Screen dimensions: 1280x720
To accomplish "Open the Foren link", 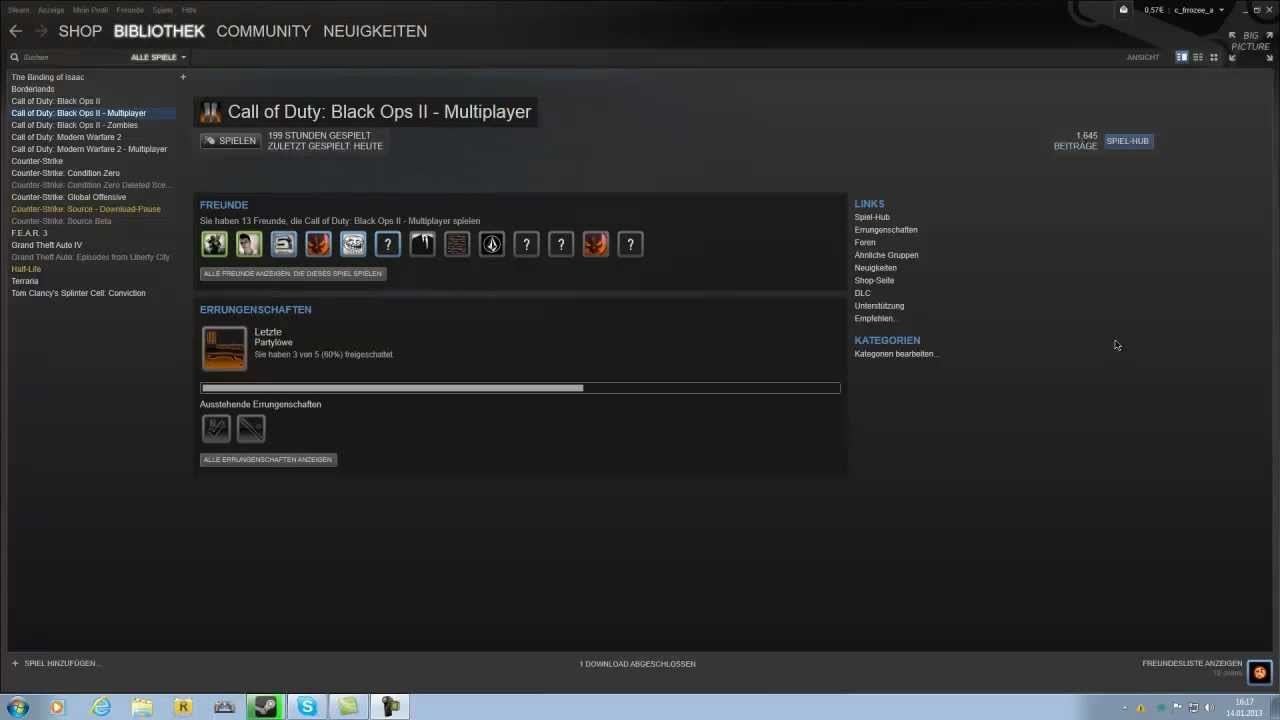I will tap(865, 242).
